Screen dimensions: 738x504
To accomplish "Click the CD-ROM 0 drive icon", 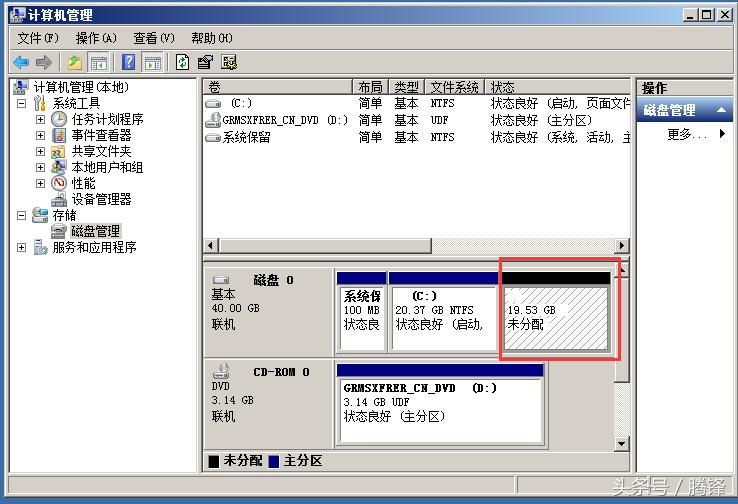I will (x=221, y=371).
